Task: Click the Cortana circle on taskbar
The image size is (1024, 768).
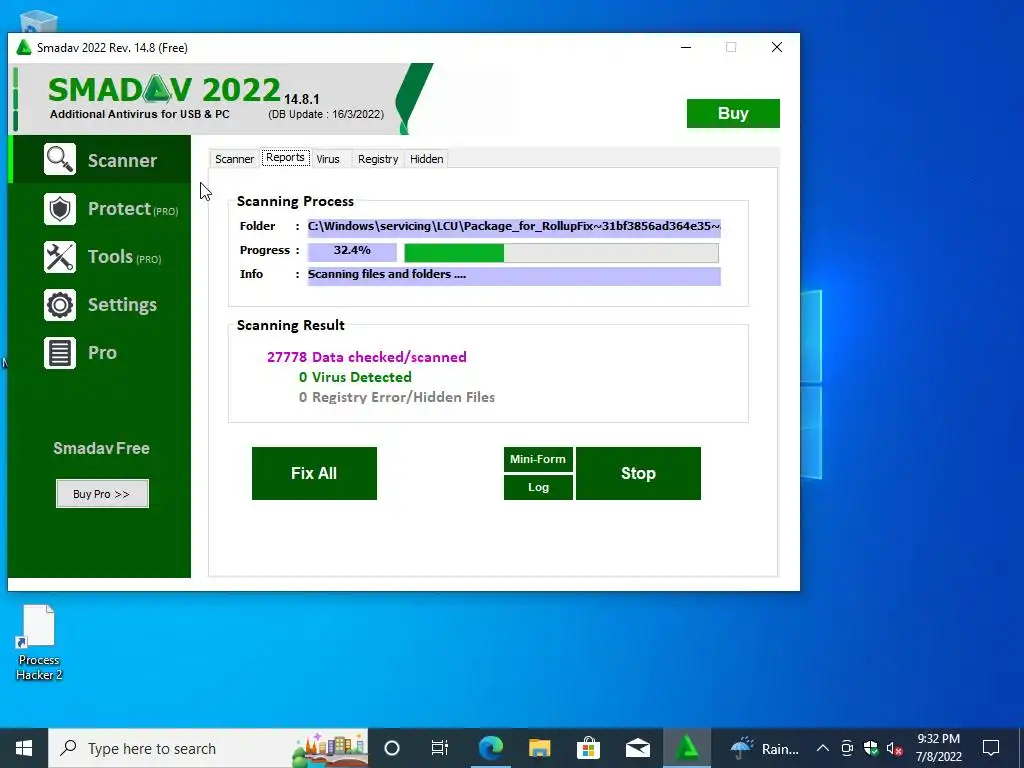Action: point(392,748)
